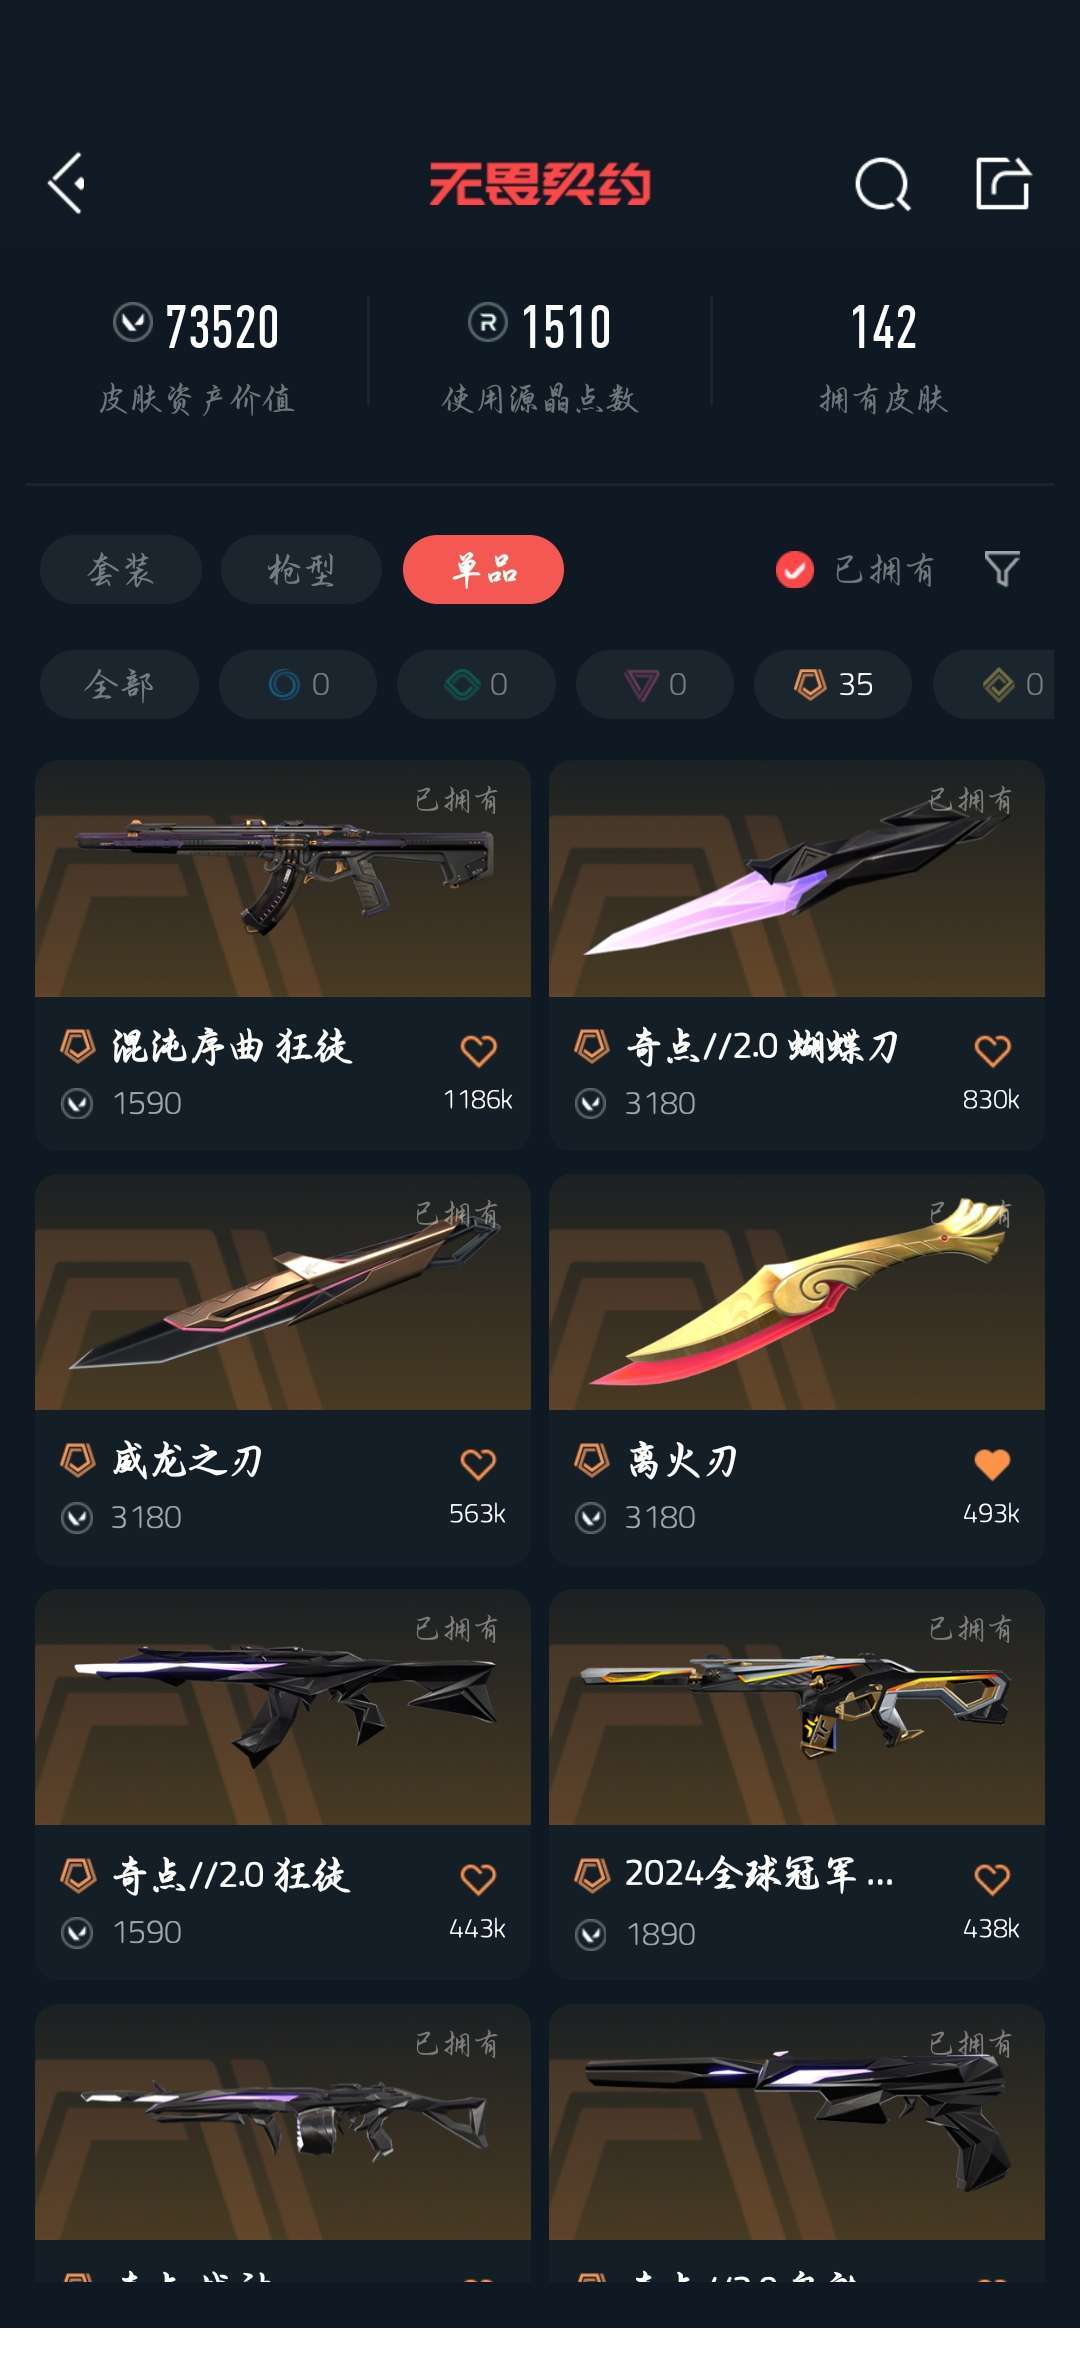This screenshot has width=1080, height=2376.
Task: Like the 奇点//2.0 蝴蝶刀 heart icon
Action: coord(992,1050)
